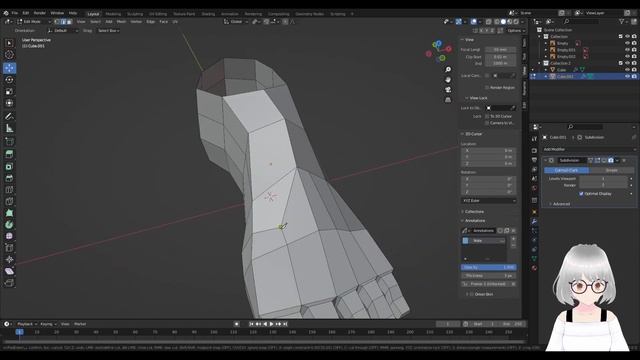This screenshot has height=360, width=640.
Task: Switch to the Shading workspace tab
Action: click(208, 14)
